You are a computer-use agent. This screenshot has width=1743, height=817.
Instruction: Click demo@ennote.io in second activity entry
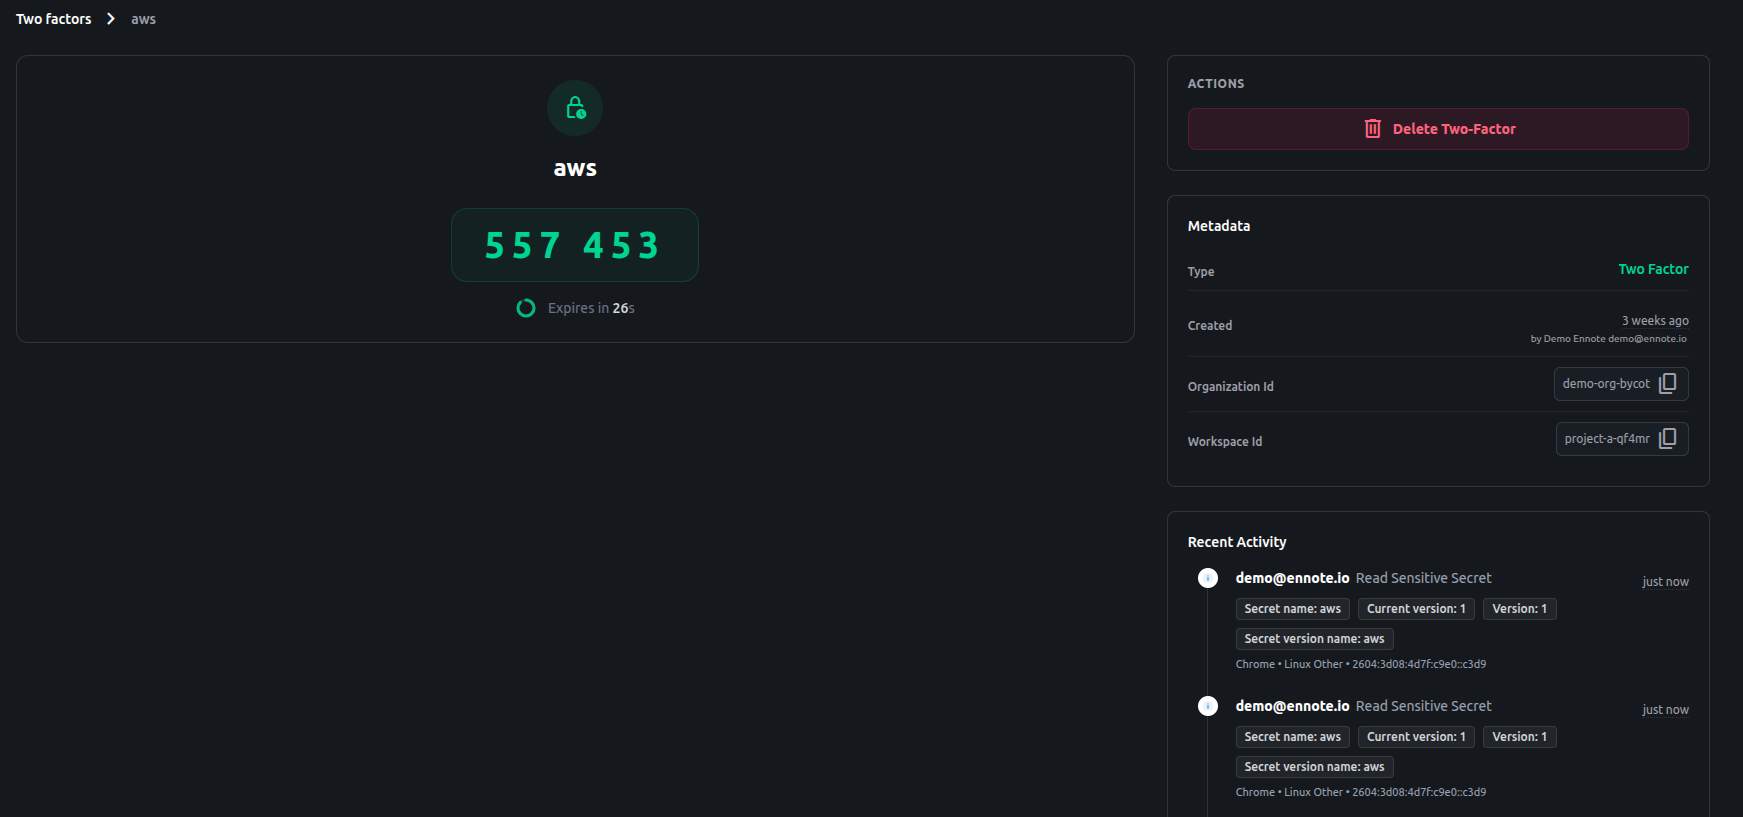click(1292, 706)
